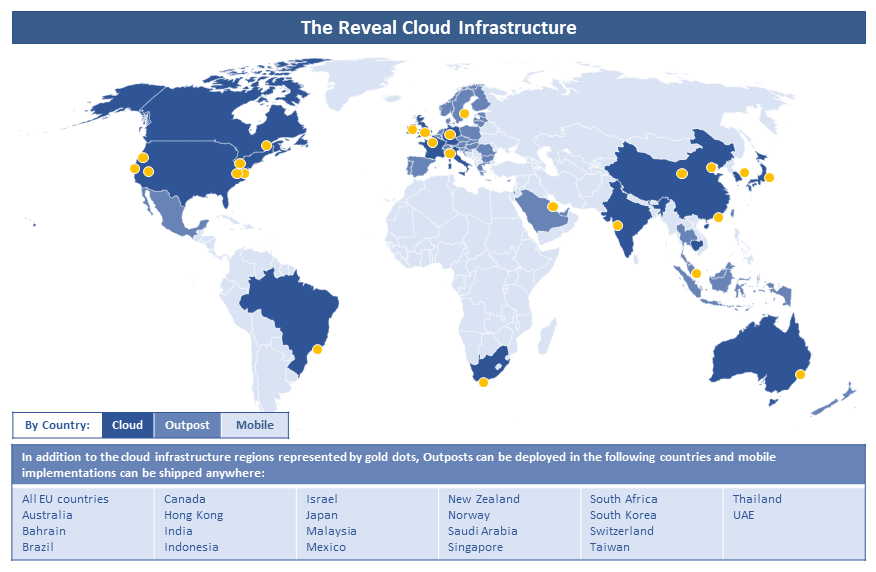
Task: Click 'Israel' in the country list
Action: click(x=322, y=499)
